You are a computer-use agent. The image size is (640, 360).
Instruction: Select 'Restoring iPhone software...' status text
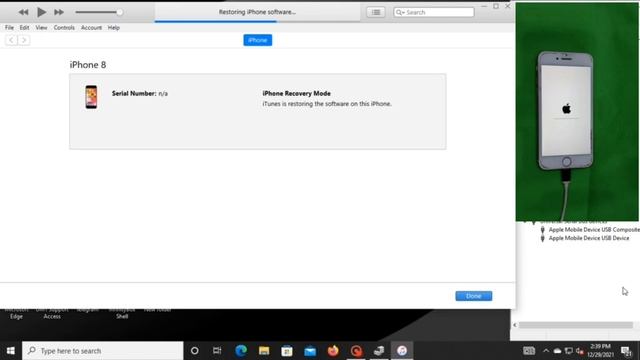[257, 12]
